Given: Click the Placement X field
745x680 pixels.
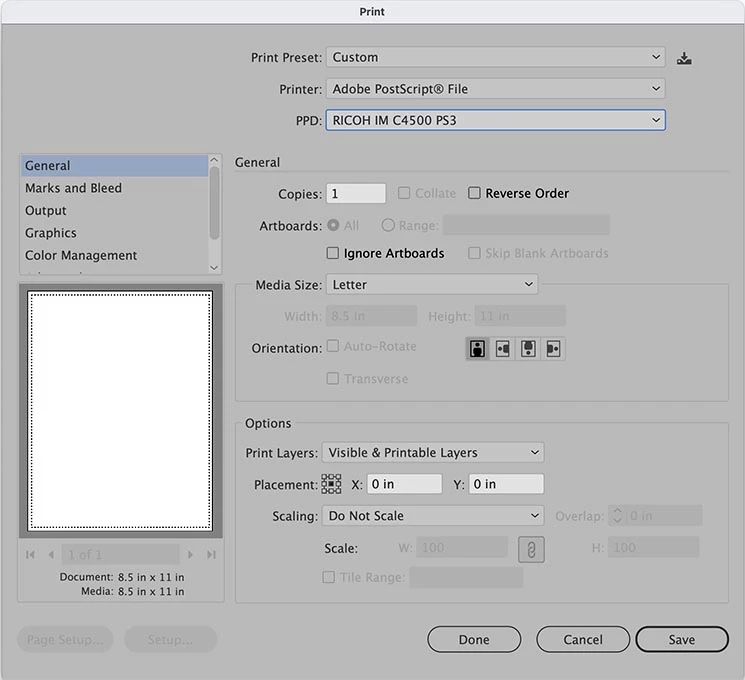Looking at the screenshot, I should [404, 484].
